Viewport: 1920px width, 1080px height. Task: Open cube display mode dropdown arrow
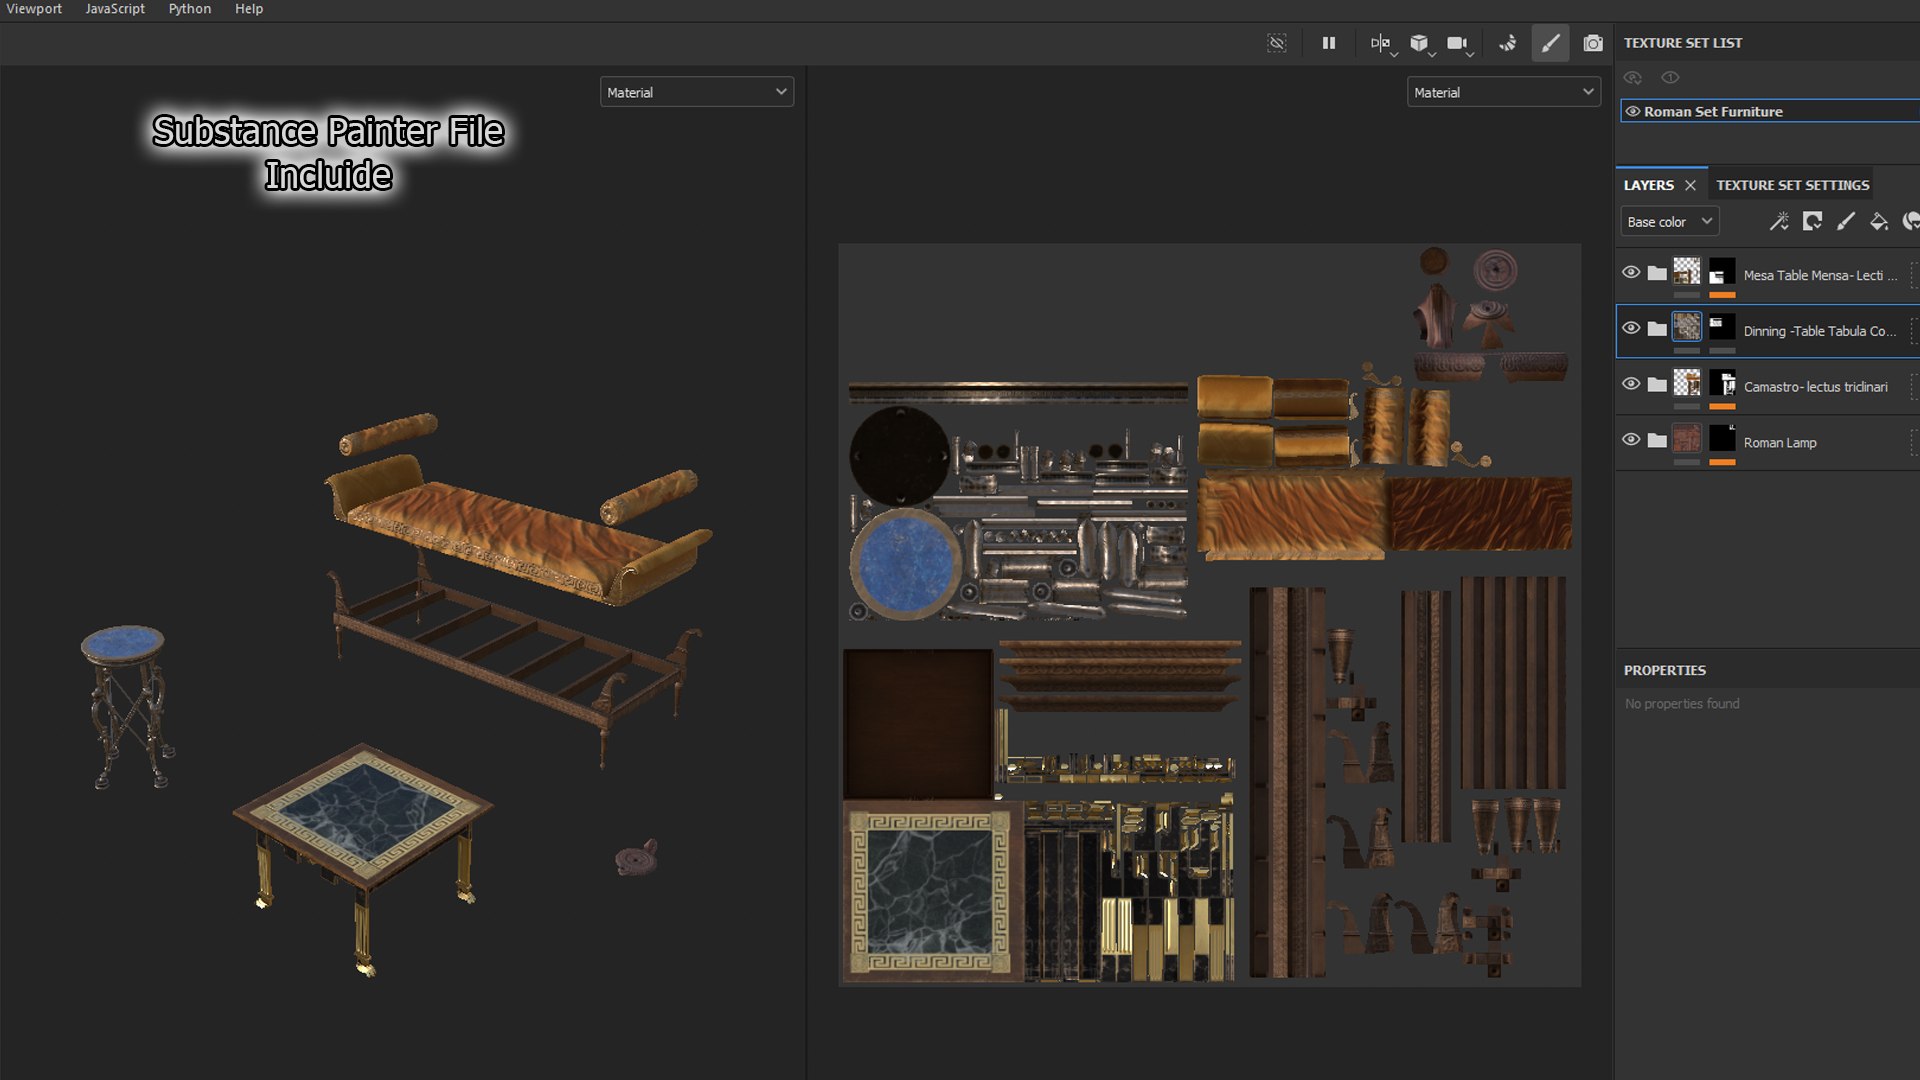1432,54
